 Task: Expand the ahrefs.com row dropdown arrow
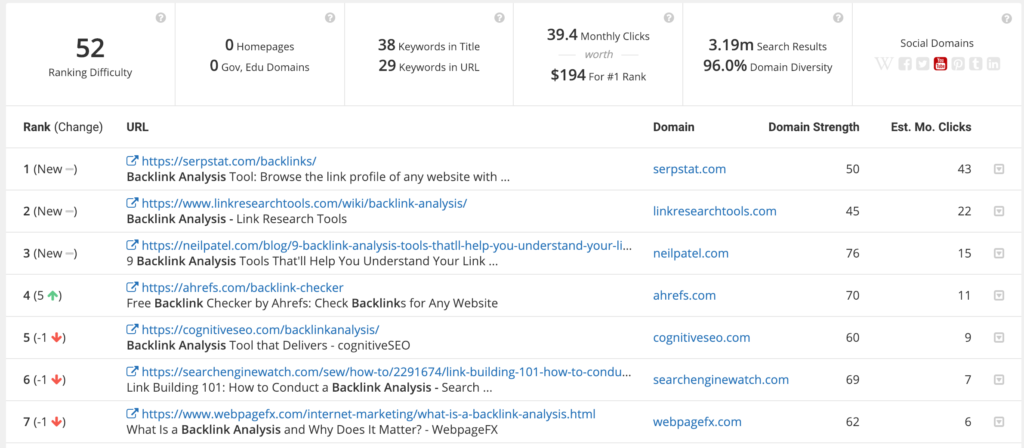tap(999, 295)
